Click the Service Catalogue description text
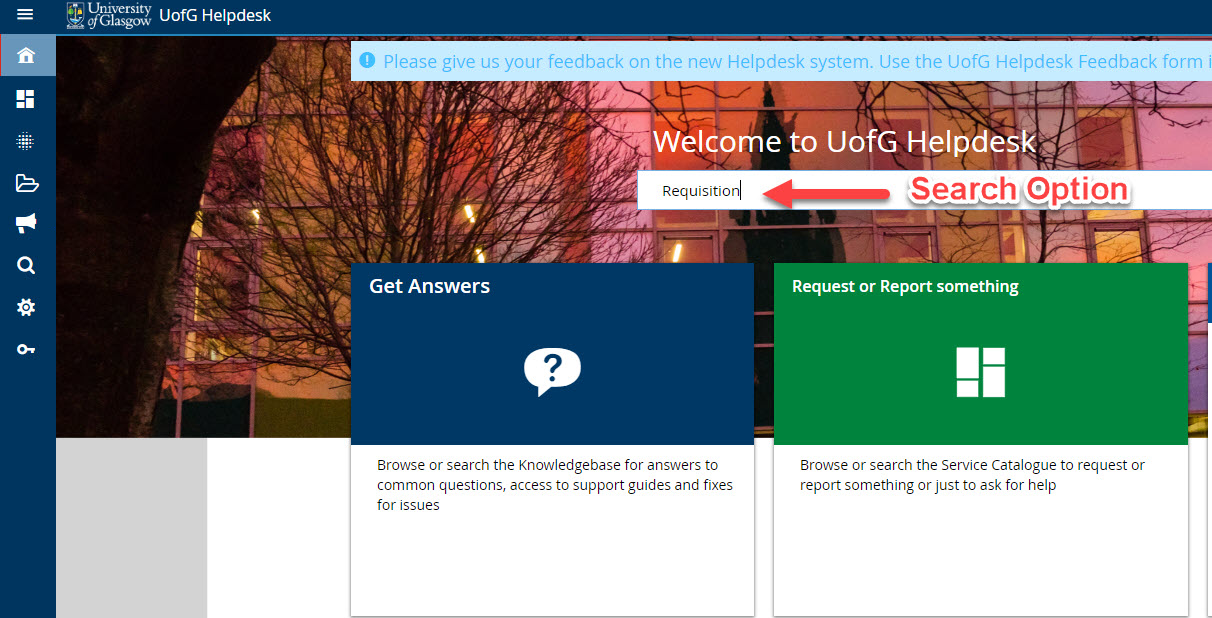This screenshot has height=618, width=1212. click(x=972, y=475)
